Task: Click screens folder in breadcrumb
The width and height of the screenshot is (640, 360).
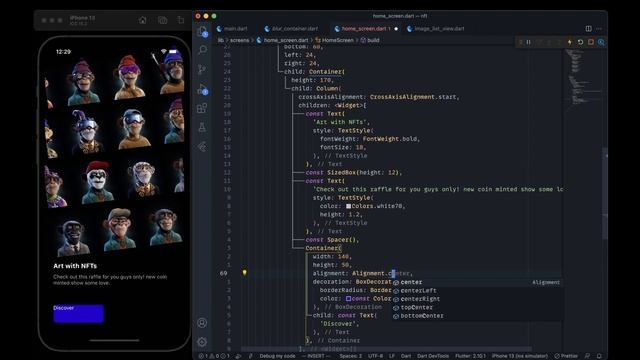Action: pos(240,40)
